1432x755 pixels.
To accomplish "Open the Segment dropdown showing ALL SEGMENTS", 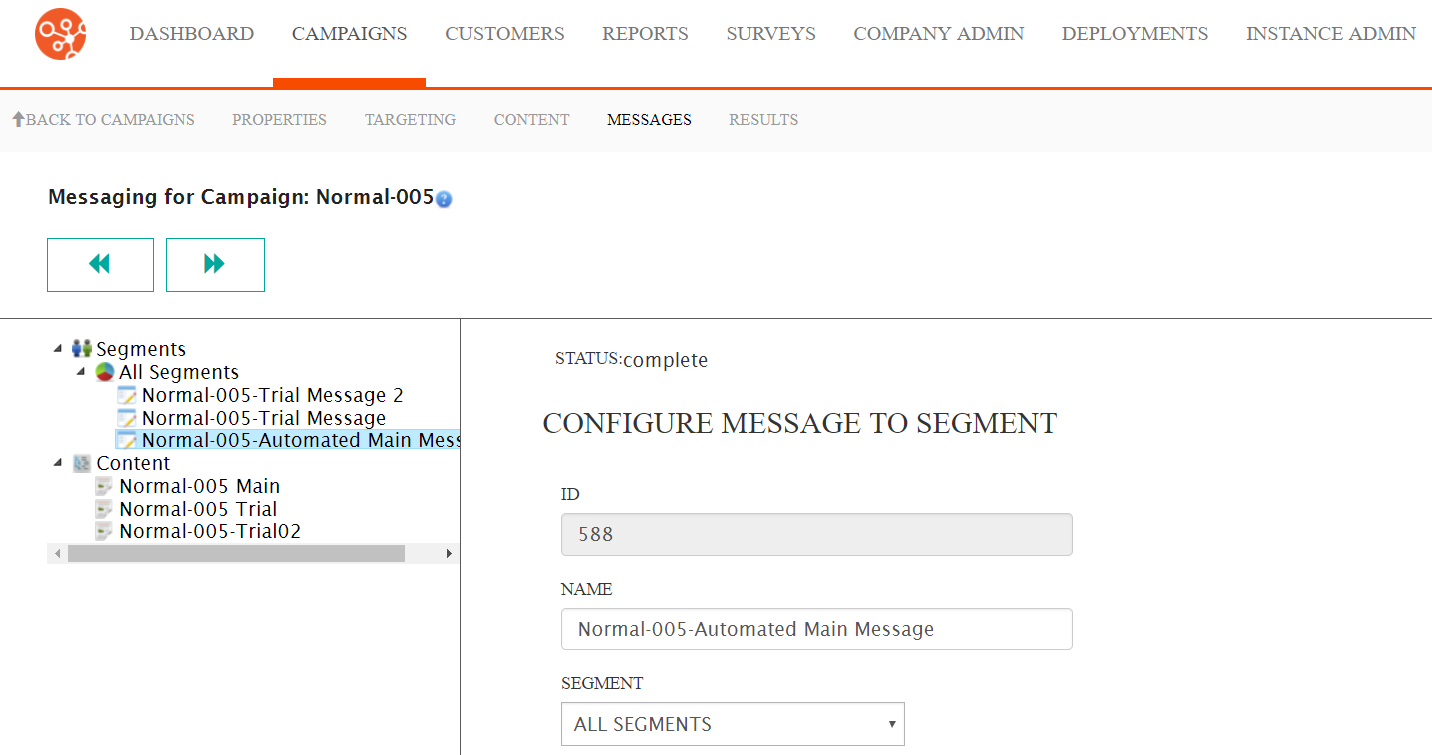I will tap(732, 724).
